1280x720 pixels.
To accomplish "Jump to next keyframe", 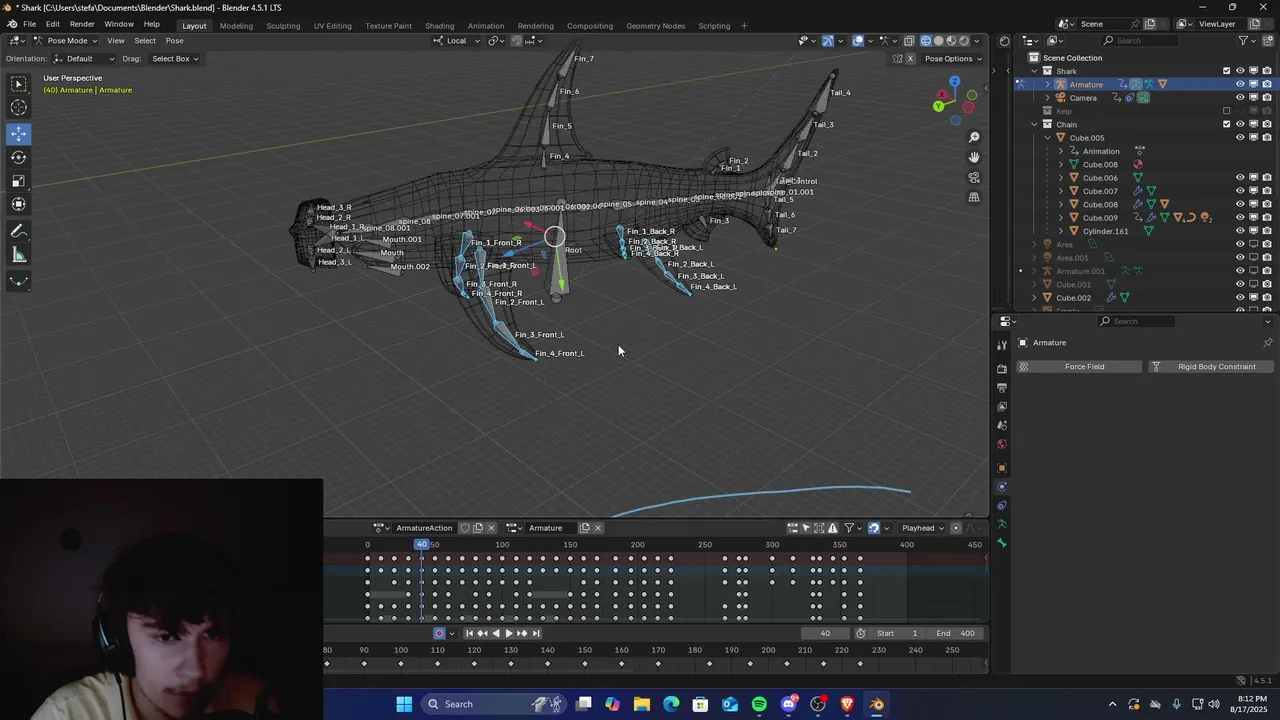I will coord(522,633).
